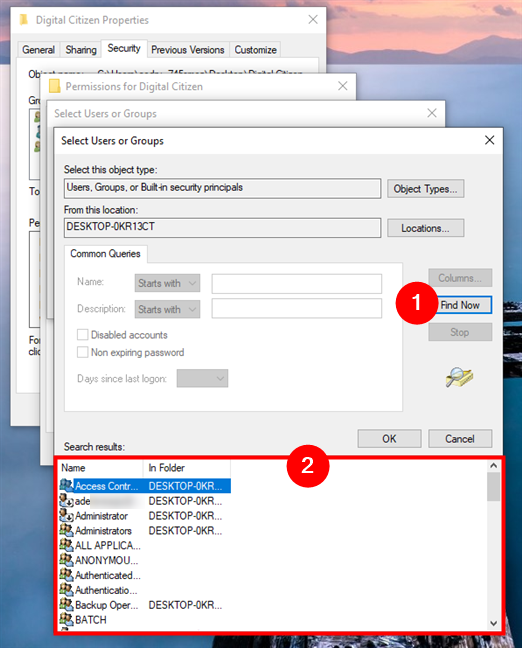
Task: Open the Name Starts with dropdown
Action: [167, 284]
